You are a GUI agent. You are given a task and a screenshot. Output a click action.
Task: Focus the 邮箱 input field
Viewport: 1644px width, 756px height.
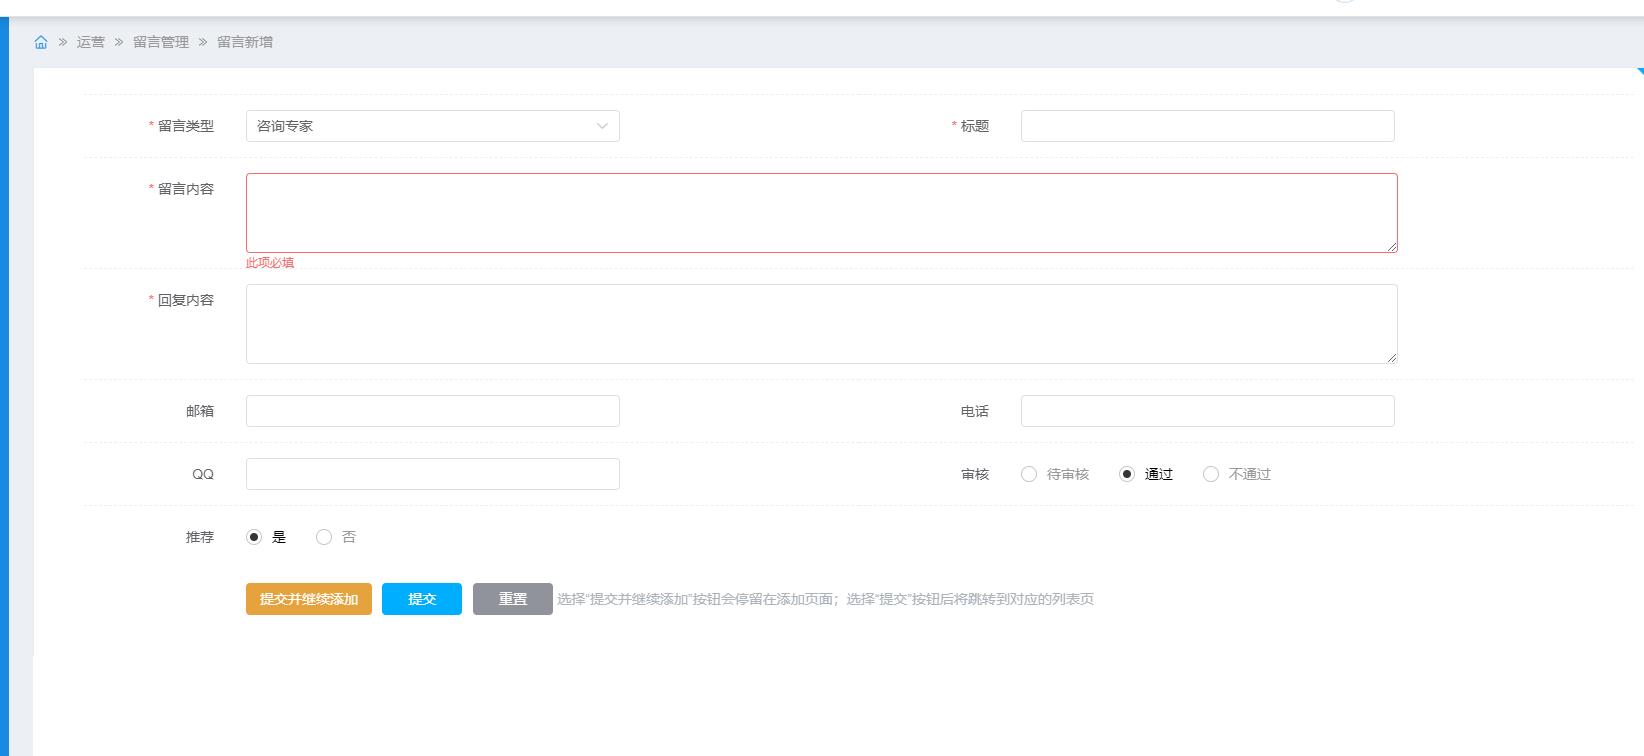tap(433, 411)
